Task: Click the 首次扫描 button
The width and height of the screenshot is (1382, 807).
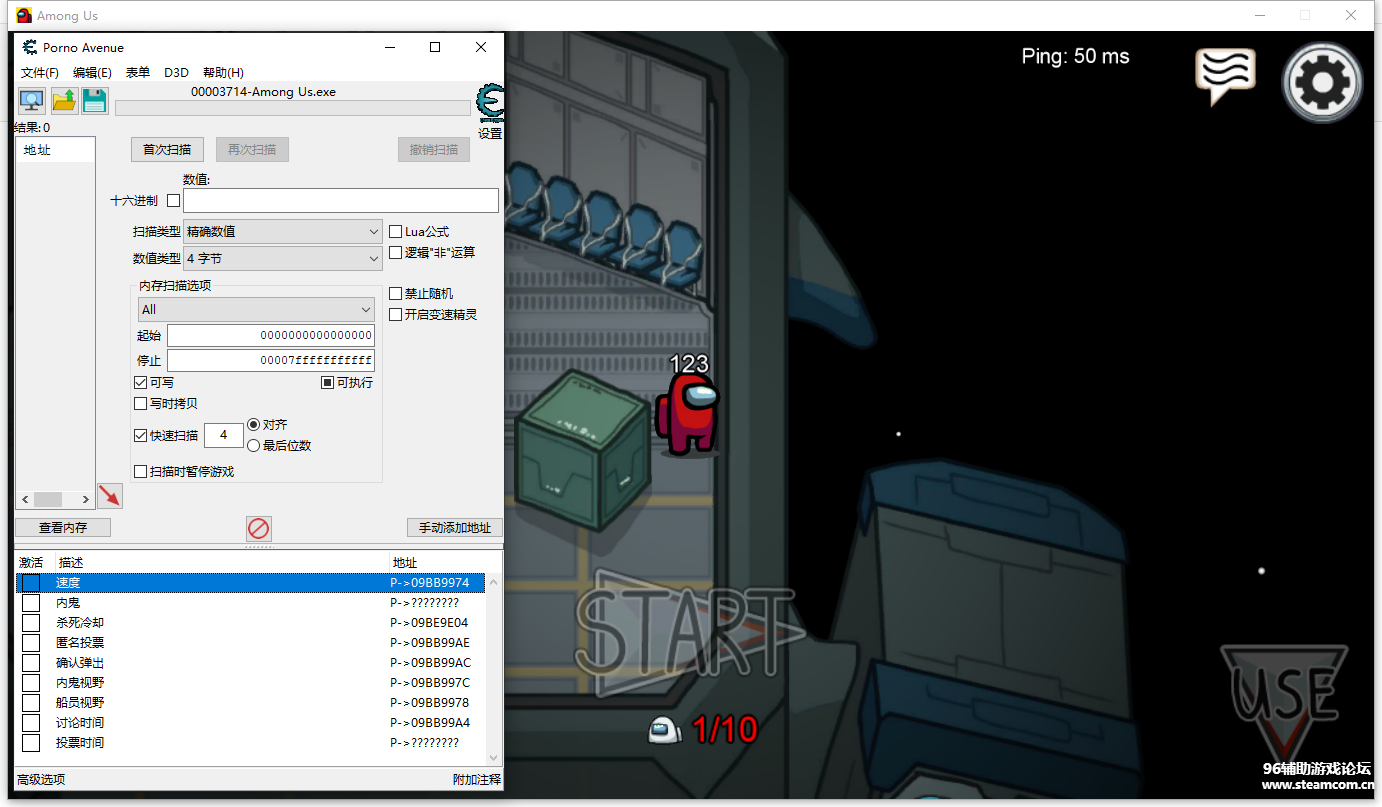Action: point(167,150)
